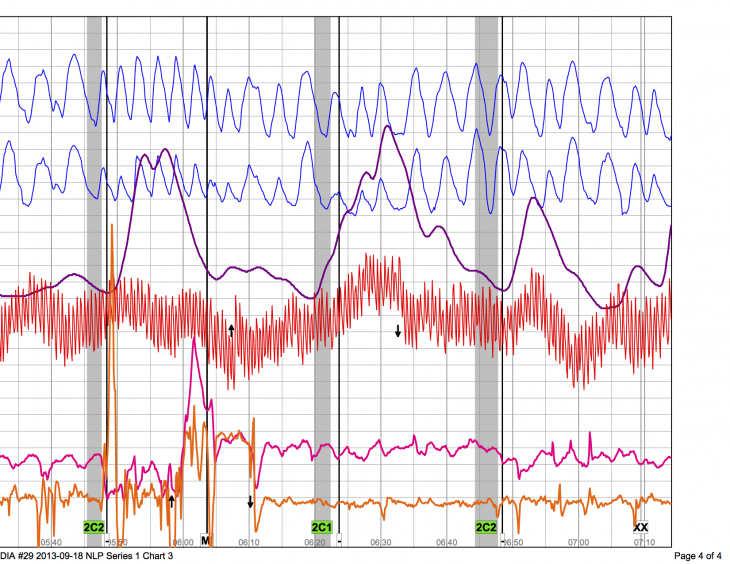Viewport: 730px width, 564px height.
Task: Click the up arrow on the red trace
Action: point(231,330)
